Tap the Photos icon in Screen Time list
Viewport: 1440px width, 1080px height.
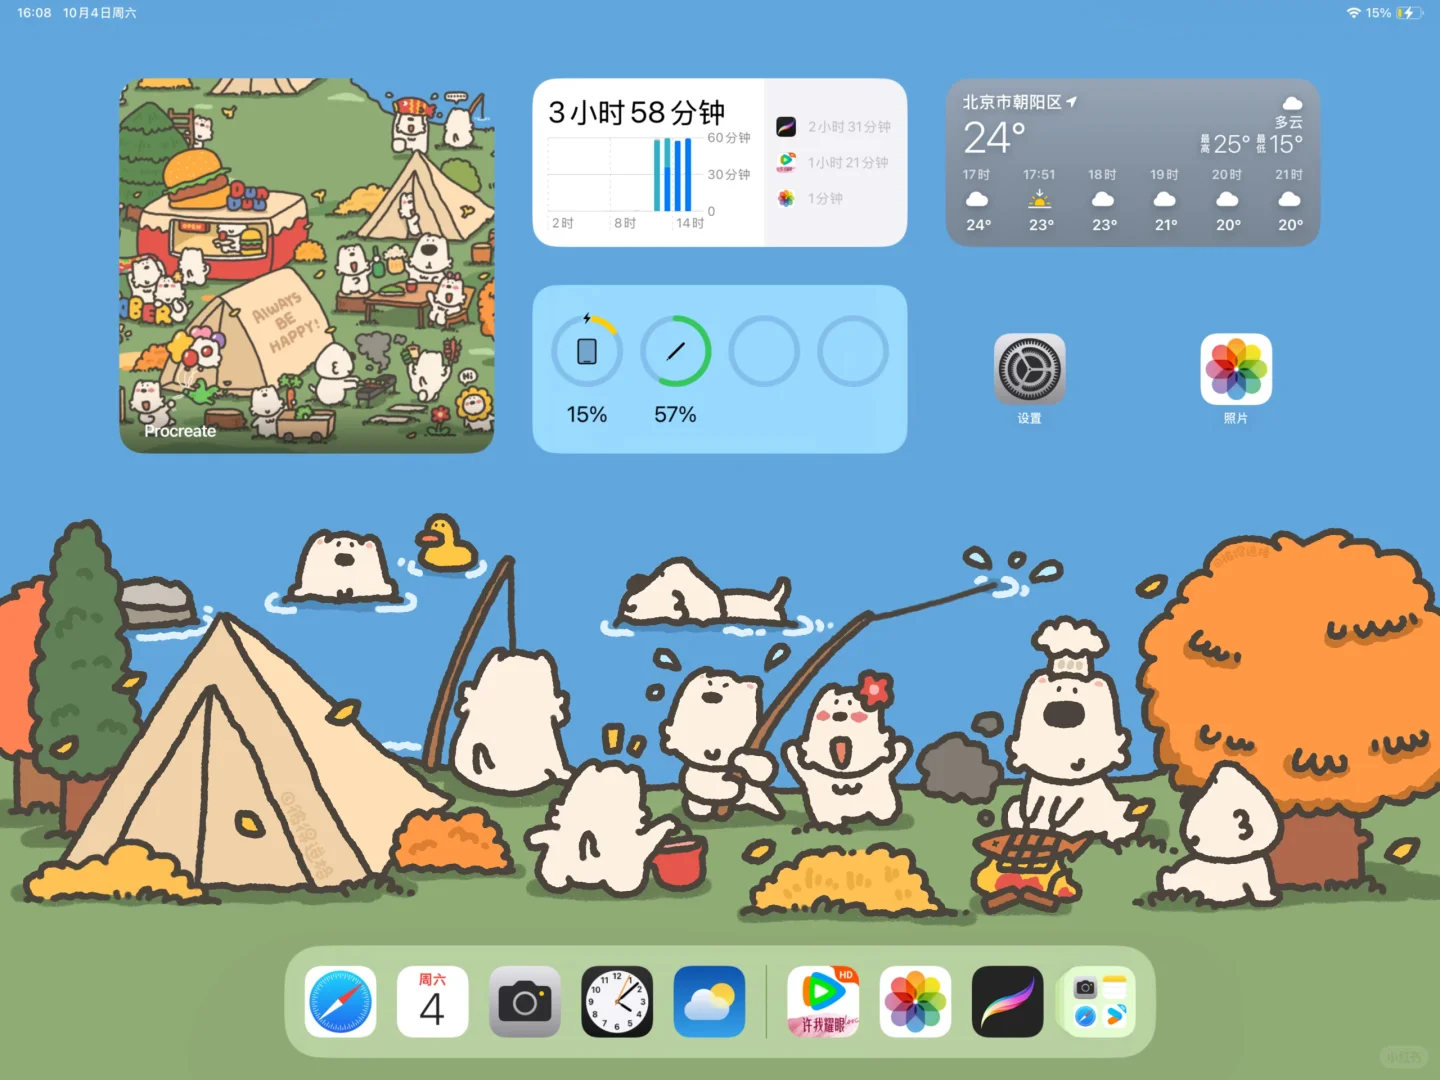click(786, 198)
